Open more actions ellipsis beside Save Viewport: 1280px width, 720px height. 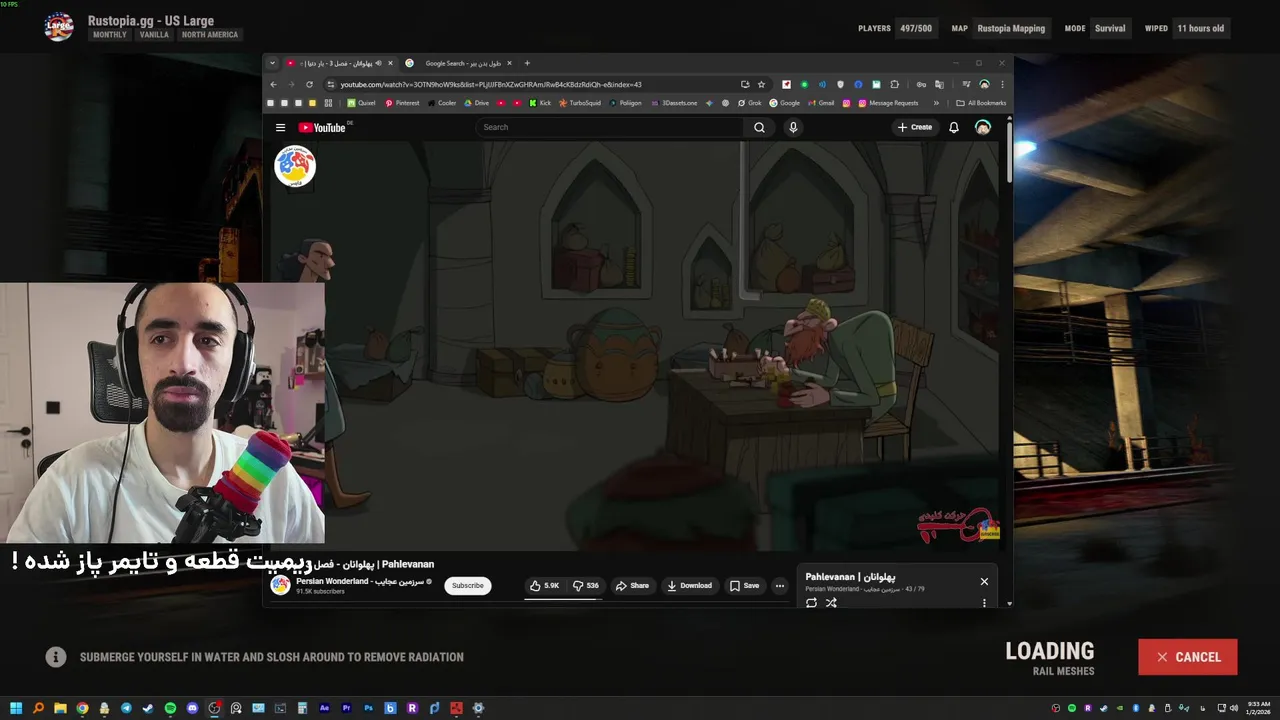pos(780,586)
